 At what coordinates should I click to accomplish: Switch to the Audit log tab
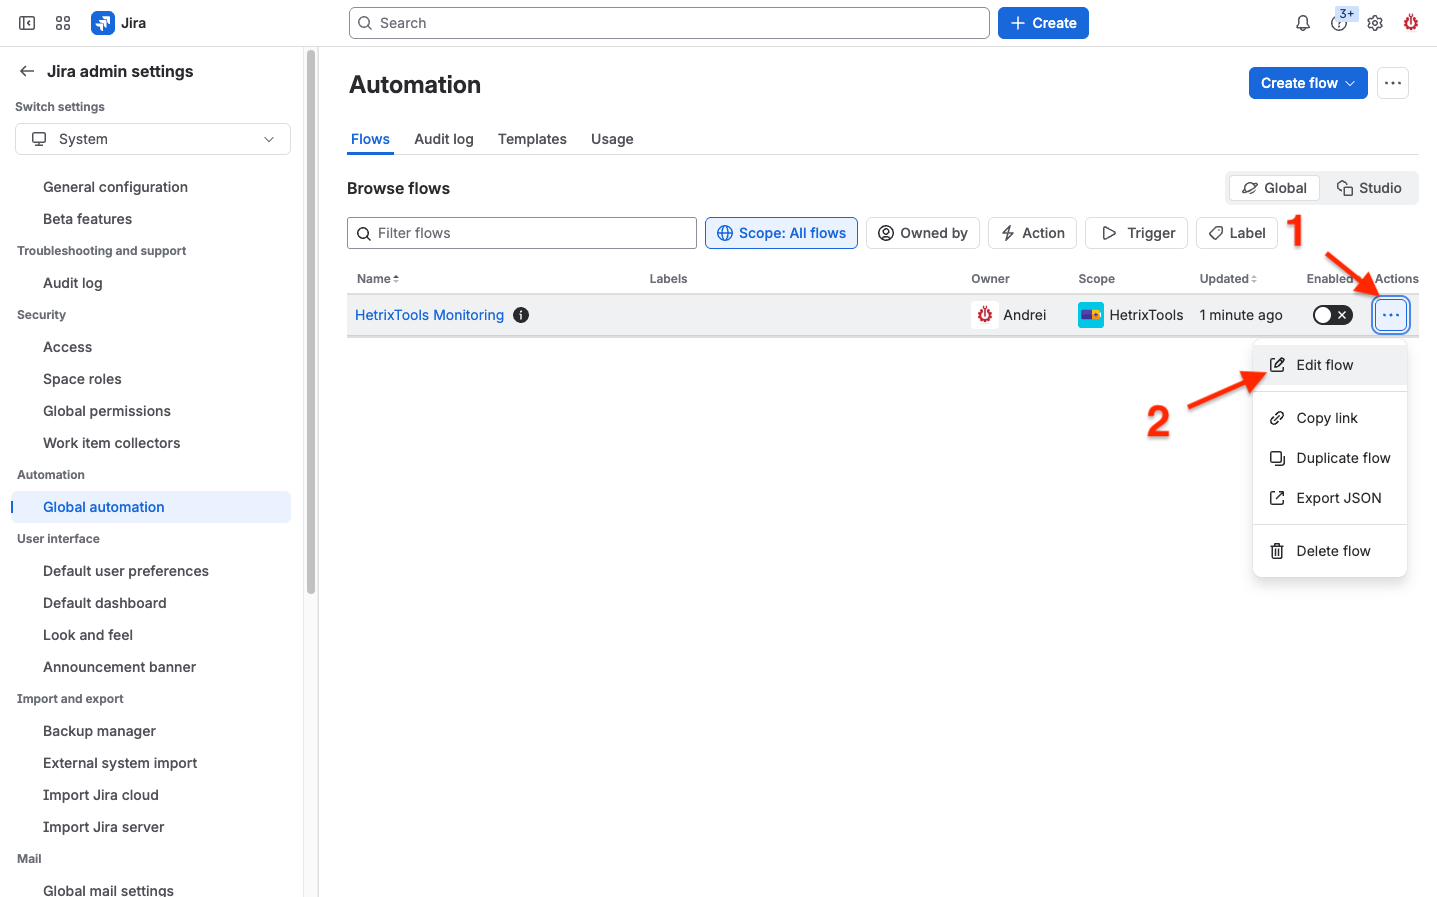coord(444,139)
